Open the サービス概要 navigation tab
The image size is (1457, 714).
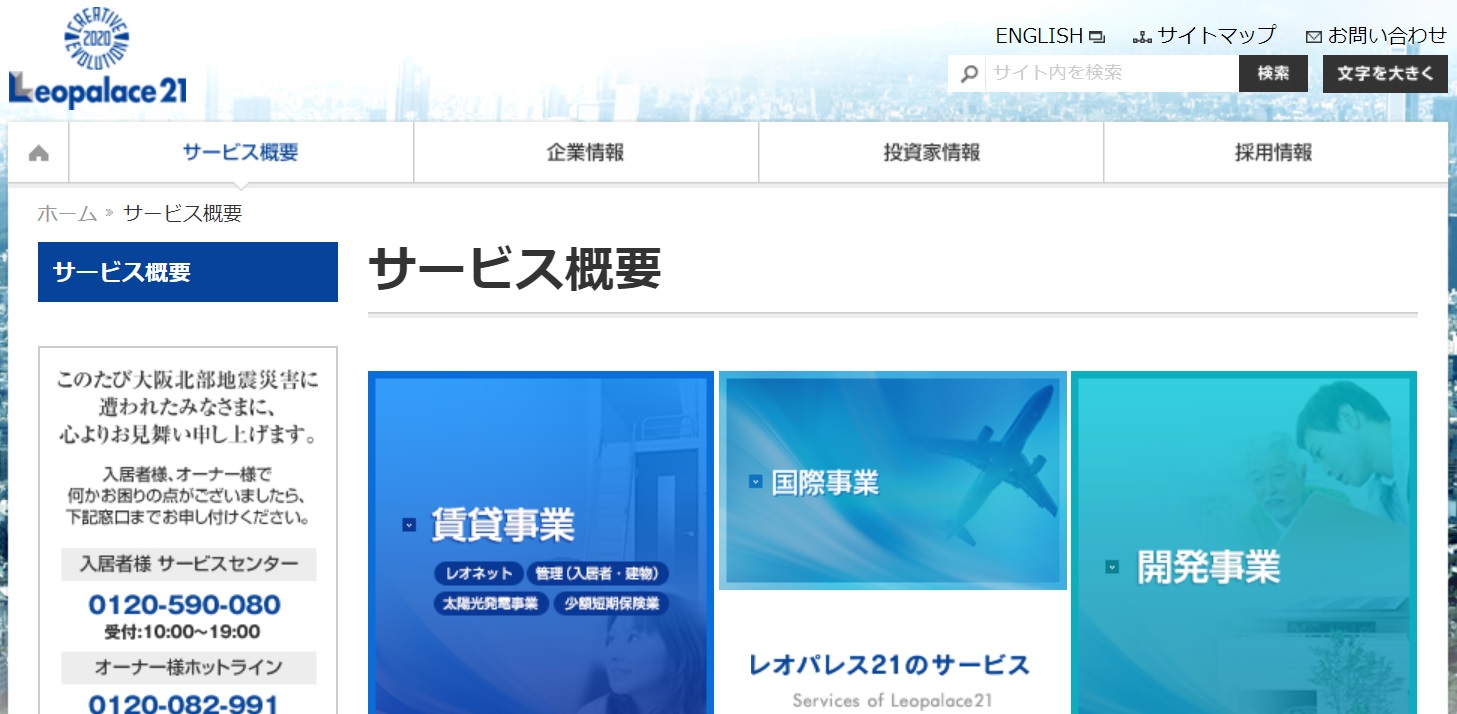click(241, 153)
